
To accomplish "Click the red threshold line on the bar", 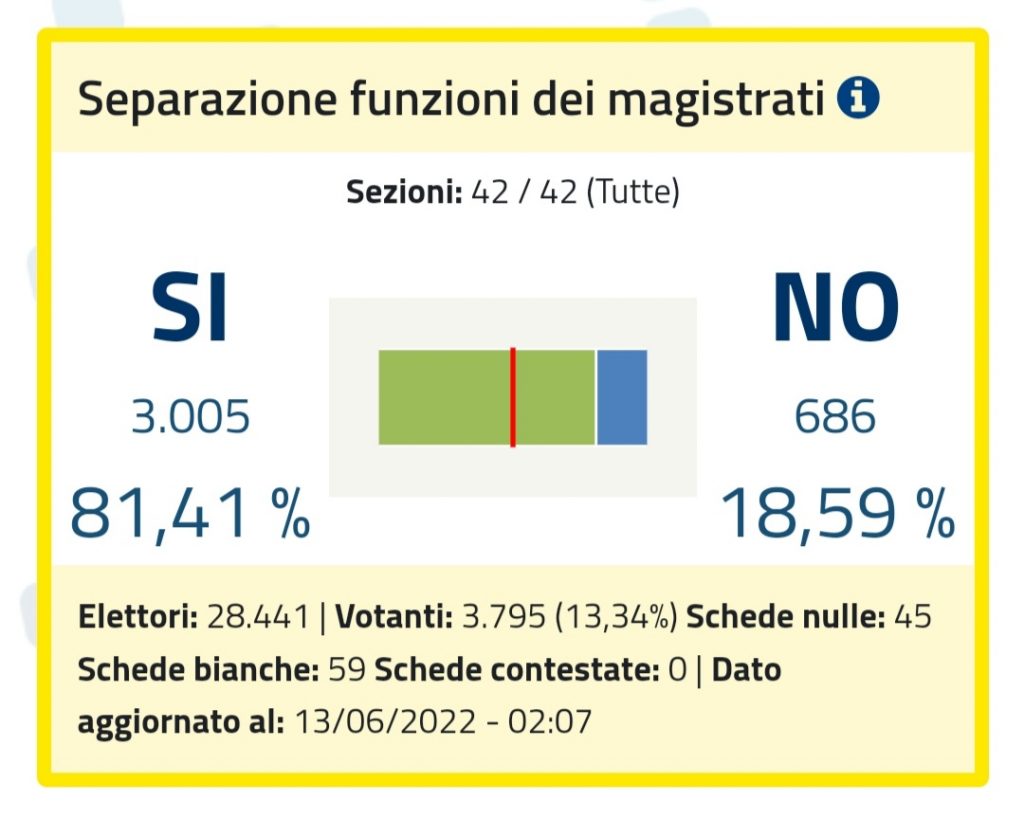I will point(512,397).
